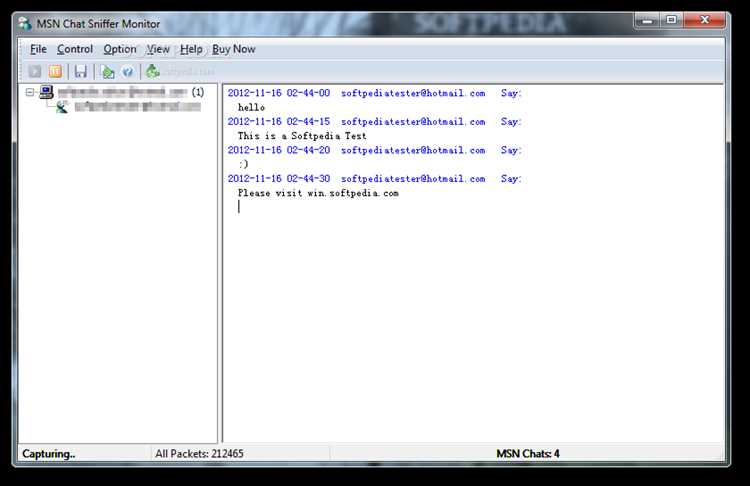This screenshot has width=750, height=486.
Task: Click the blurred text next to register icon
Action: (189, 72)
